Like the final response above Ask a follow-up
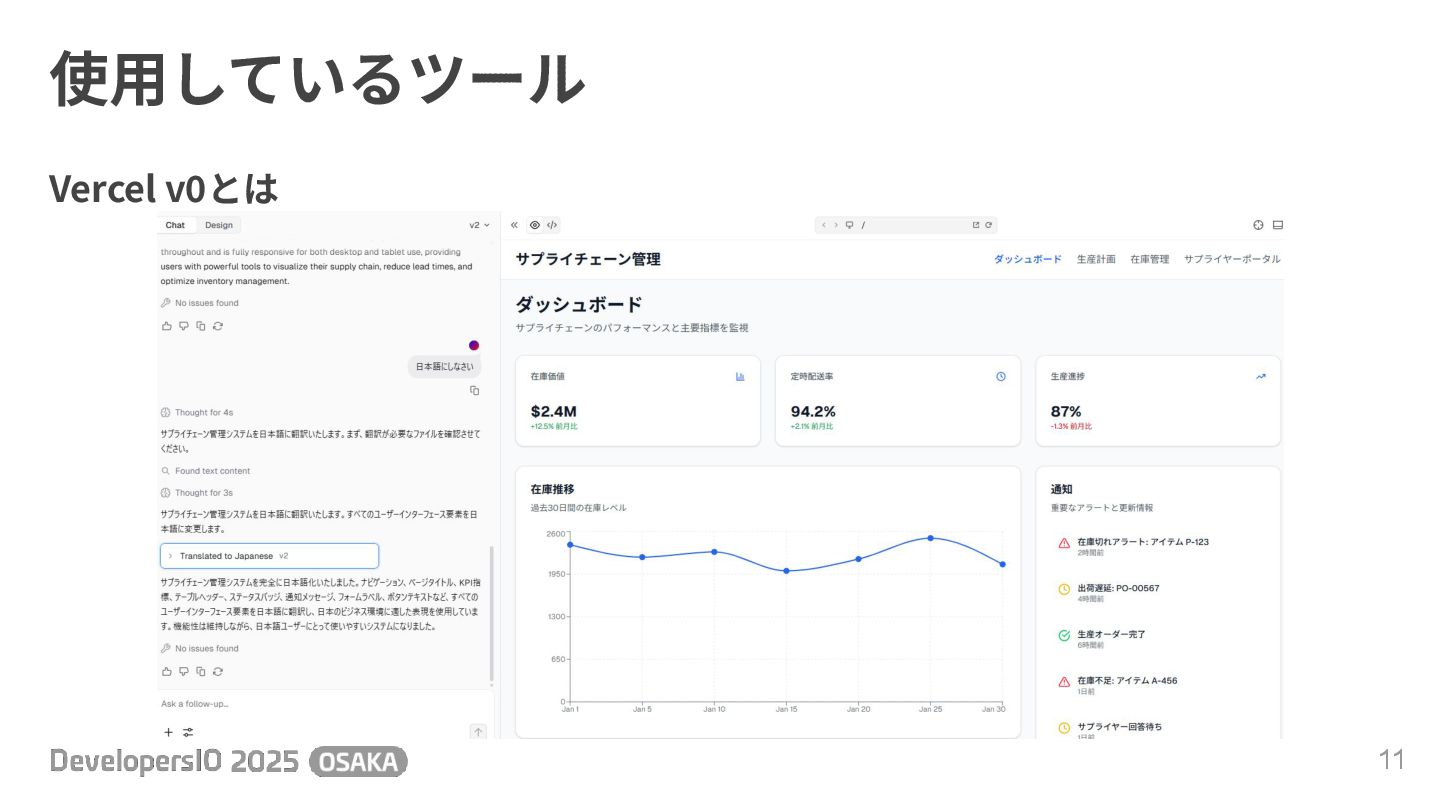The height and width of the screenshot is (810, 1440). [x=167, y=671]
